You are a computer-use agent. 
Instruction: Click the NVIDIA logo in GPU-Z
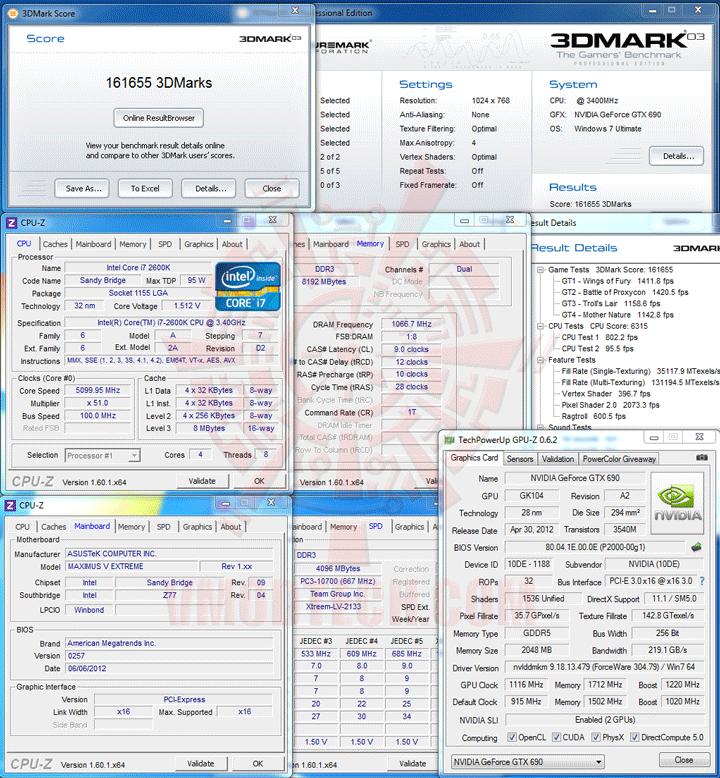[677, 503]
